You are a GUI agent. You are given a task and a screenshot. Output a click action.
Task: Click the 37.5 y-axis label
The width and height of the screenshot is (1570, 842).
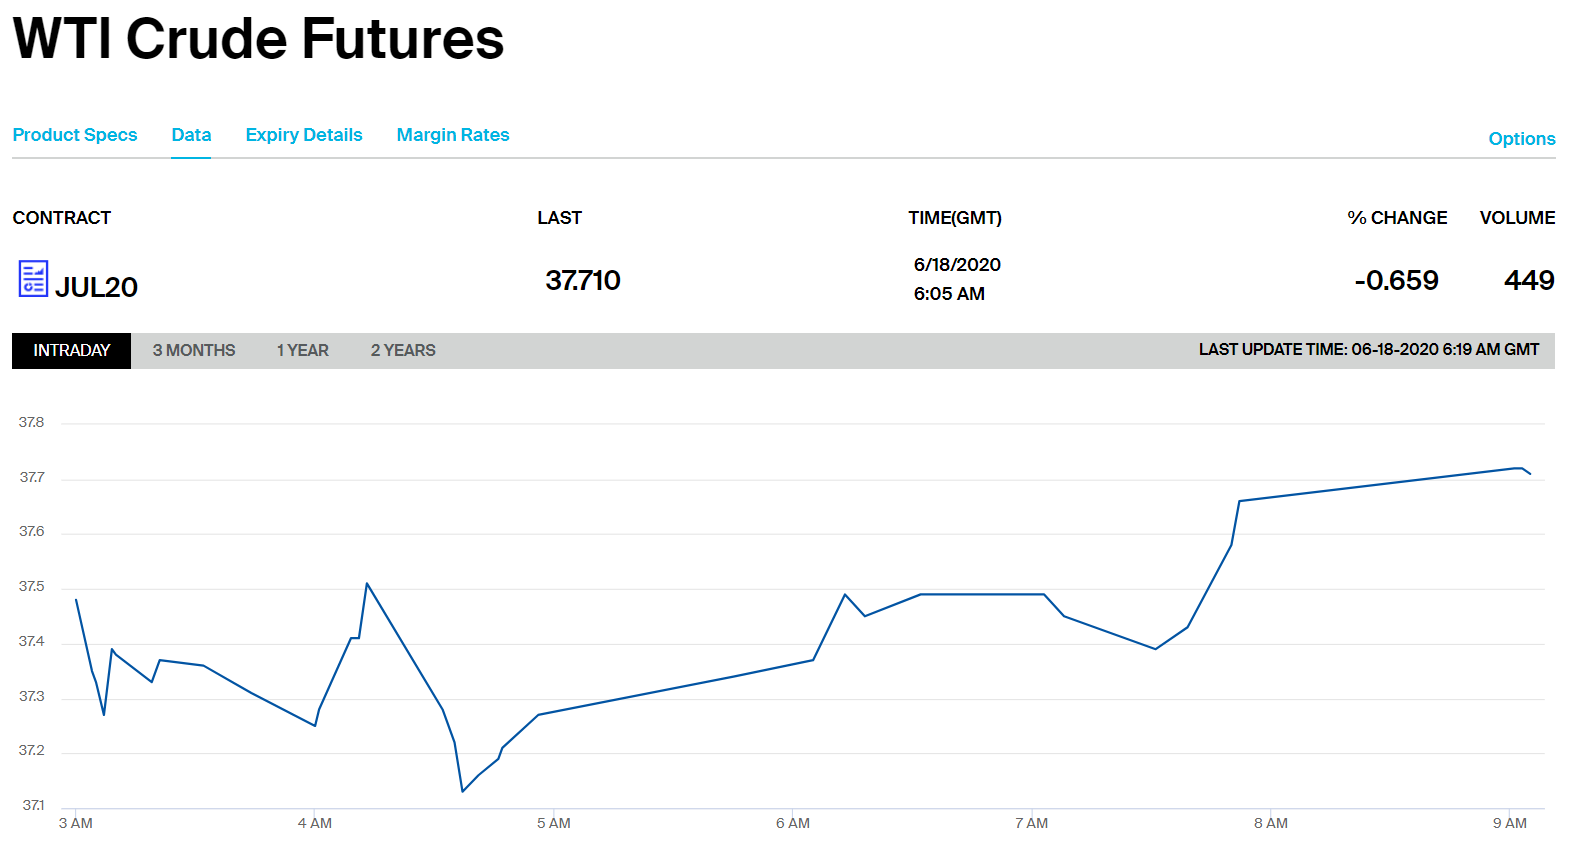click(31, 587)
